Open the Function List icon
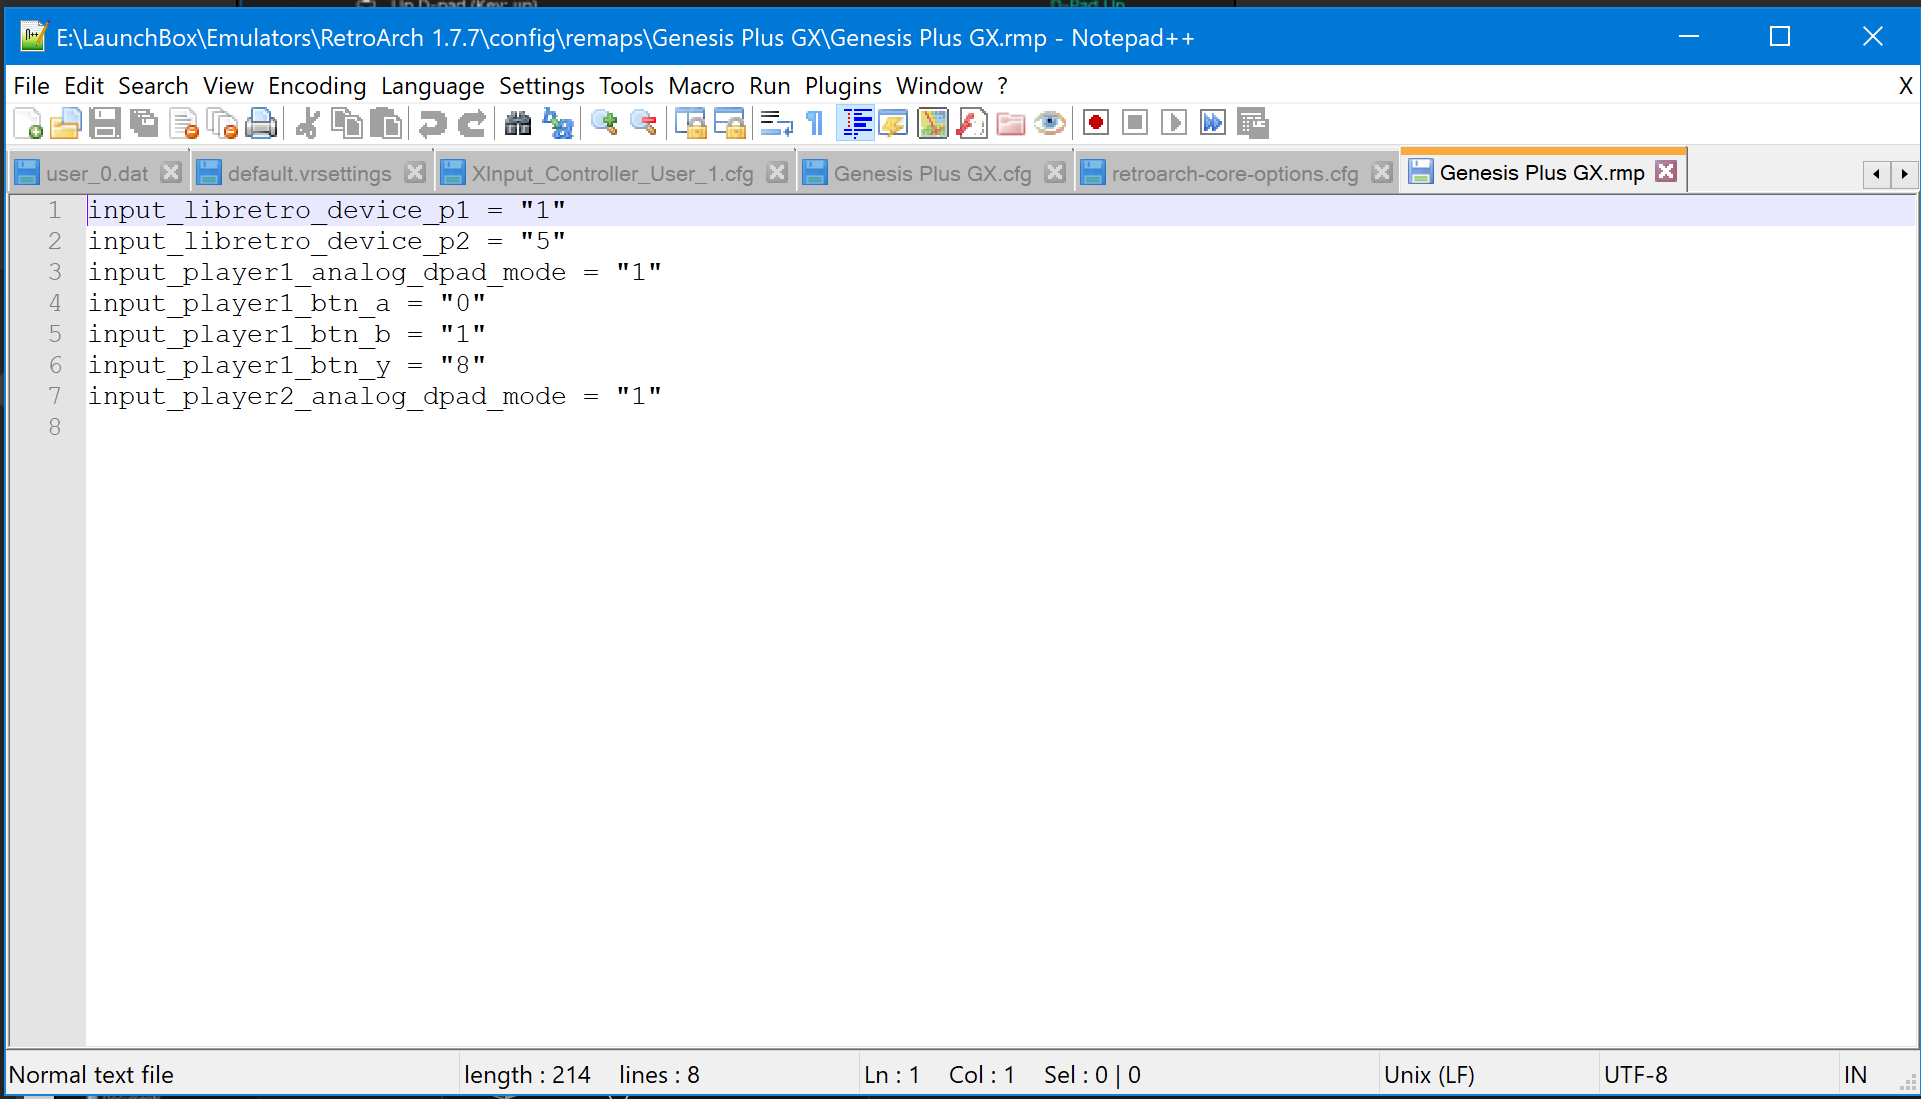This screenshot has height=1099, width=1921. click(x=971, y=123)
